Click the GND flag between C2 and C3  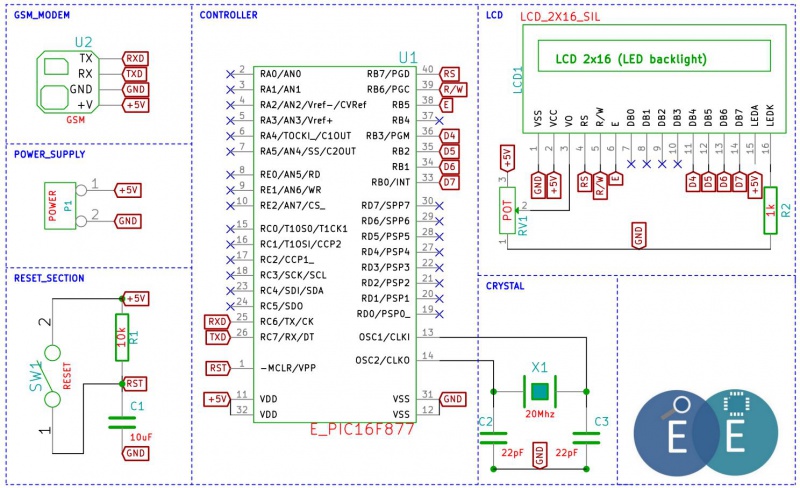point(540,455)
